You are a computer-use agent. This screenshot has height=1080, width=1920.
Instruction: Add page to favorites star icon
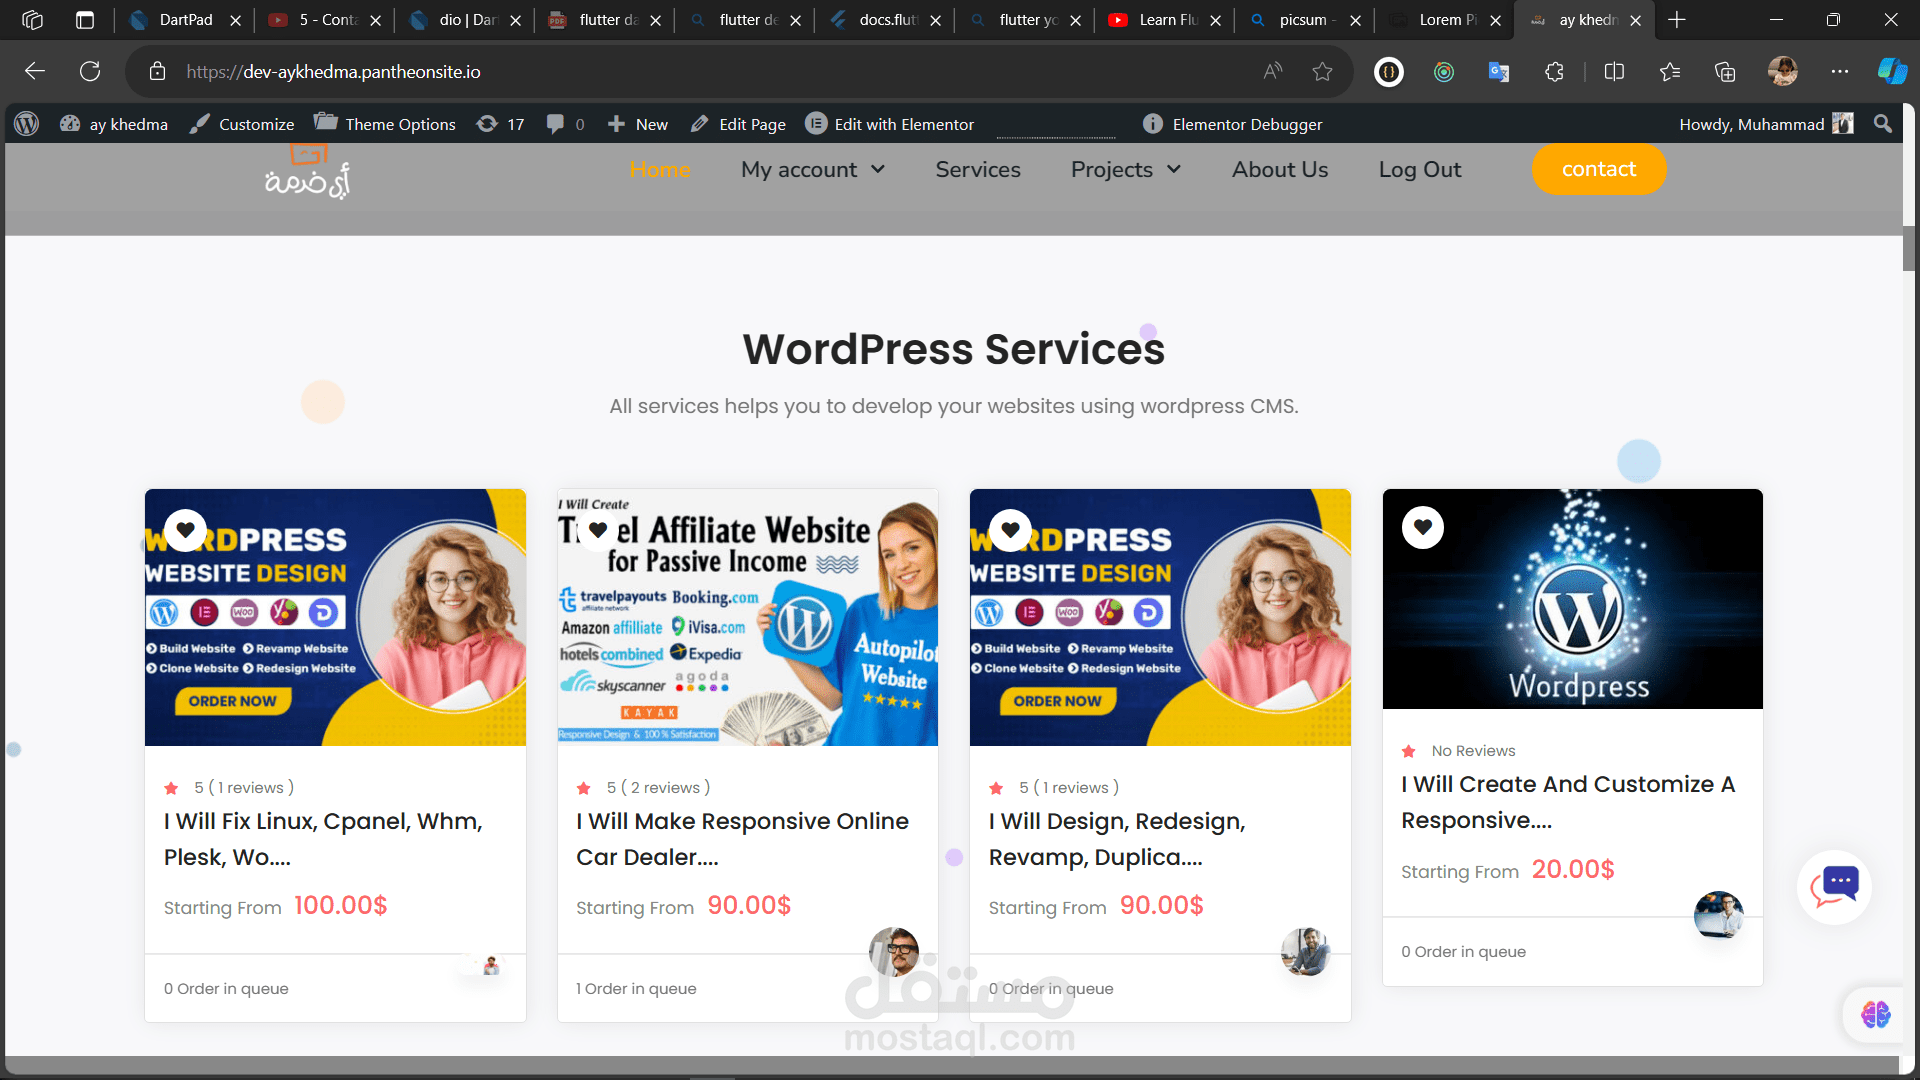tap(1322, 71)
